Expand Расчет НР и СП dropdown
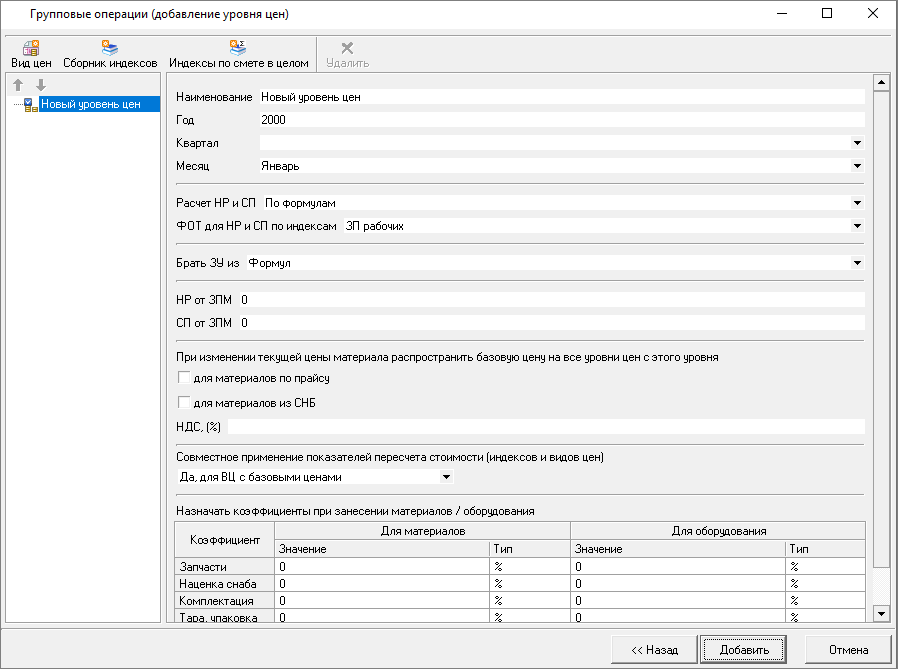 [x=857, y=203]
